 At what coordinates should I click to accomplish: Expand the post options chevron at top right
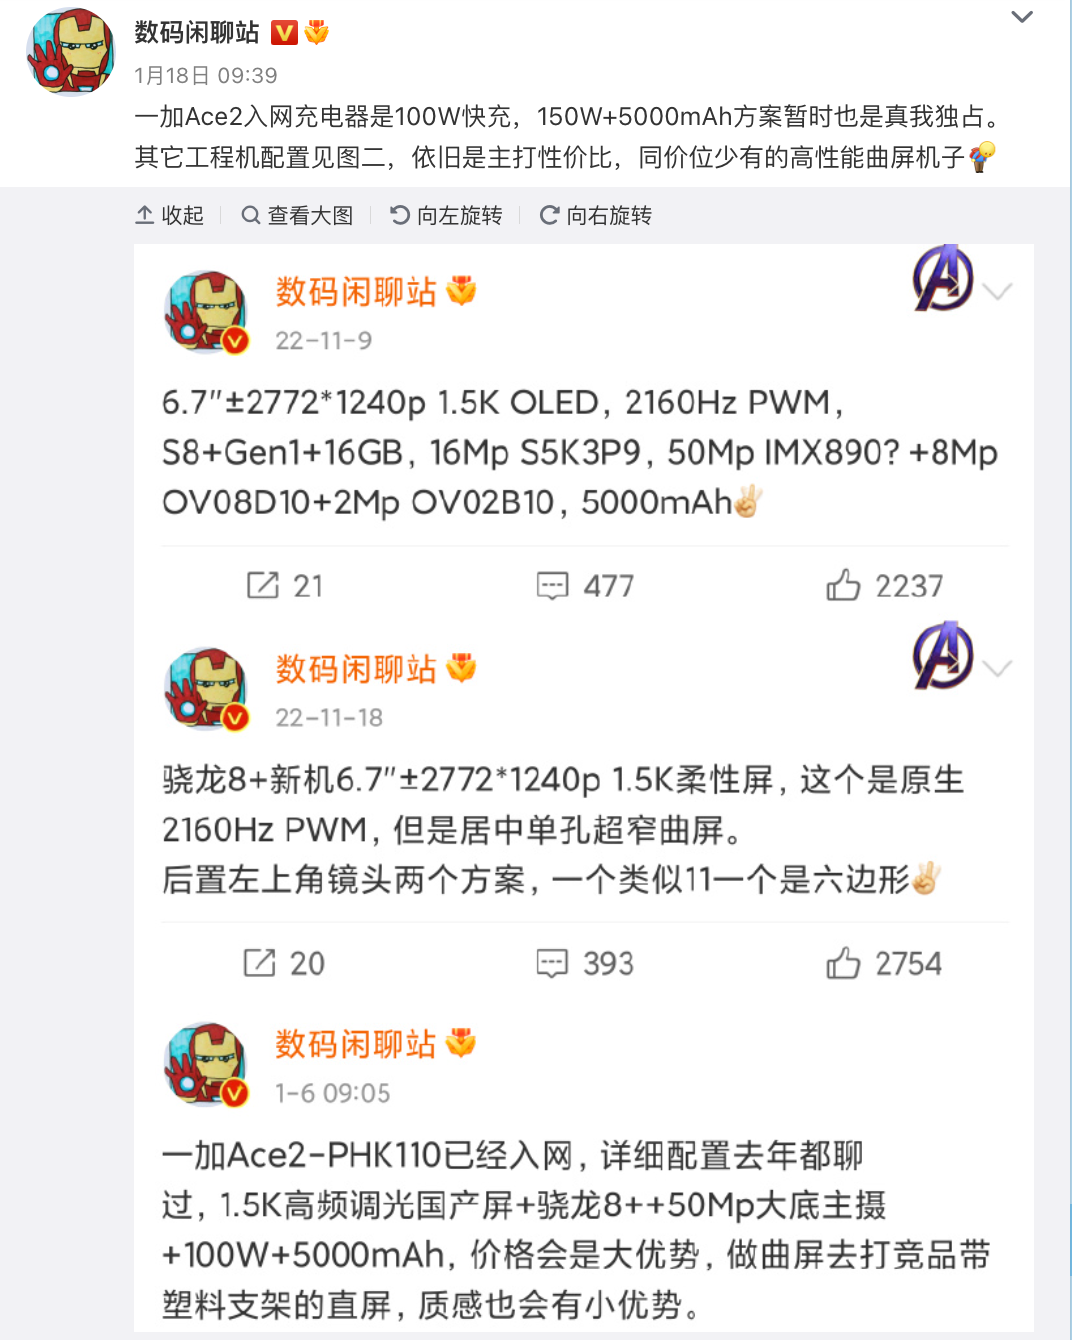coord(1022,17)
